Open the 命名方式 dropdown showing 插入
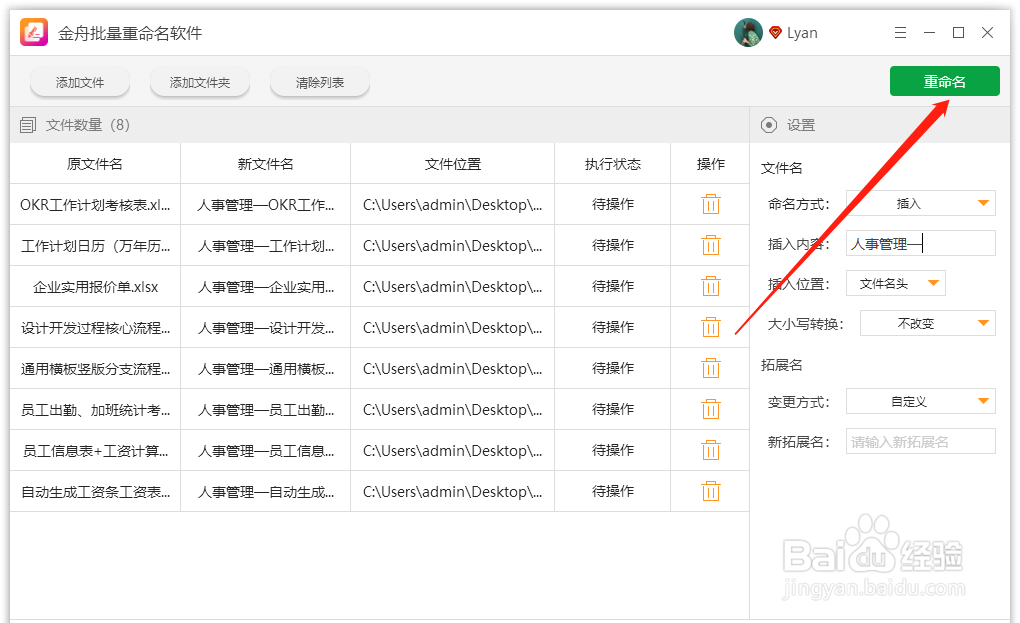 coord(920,203)
